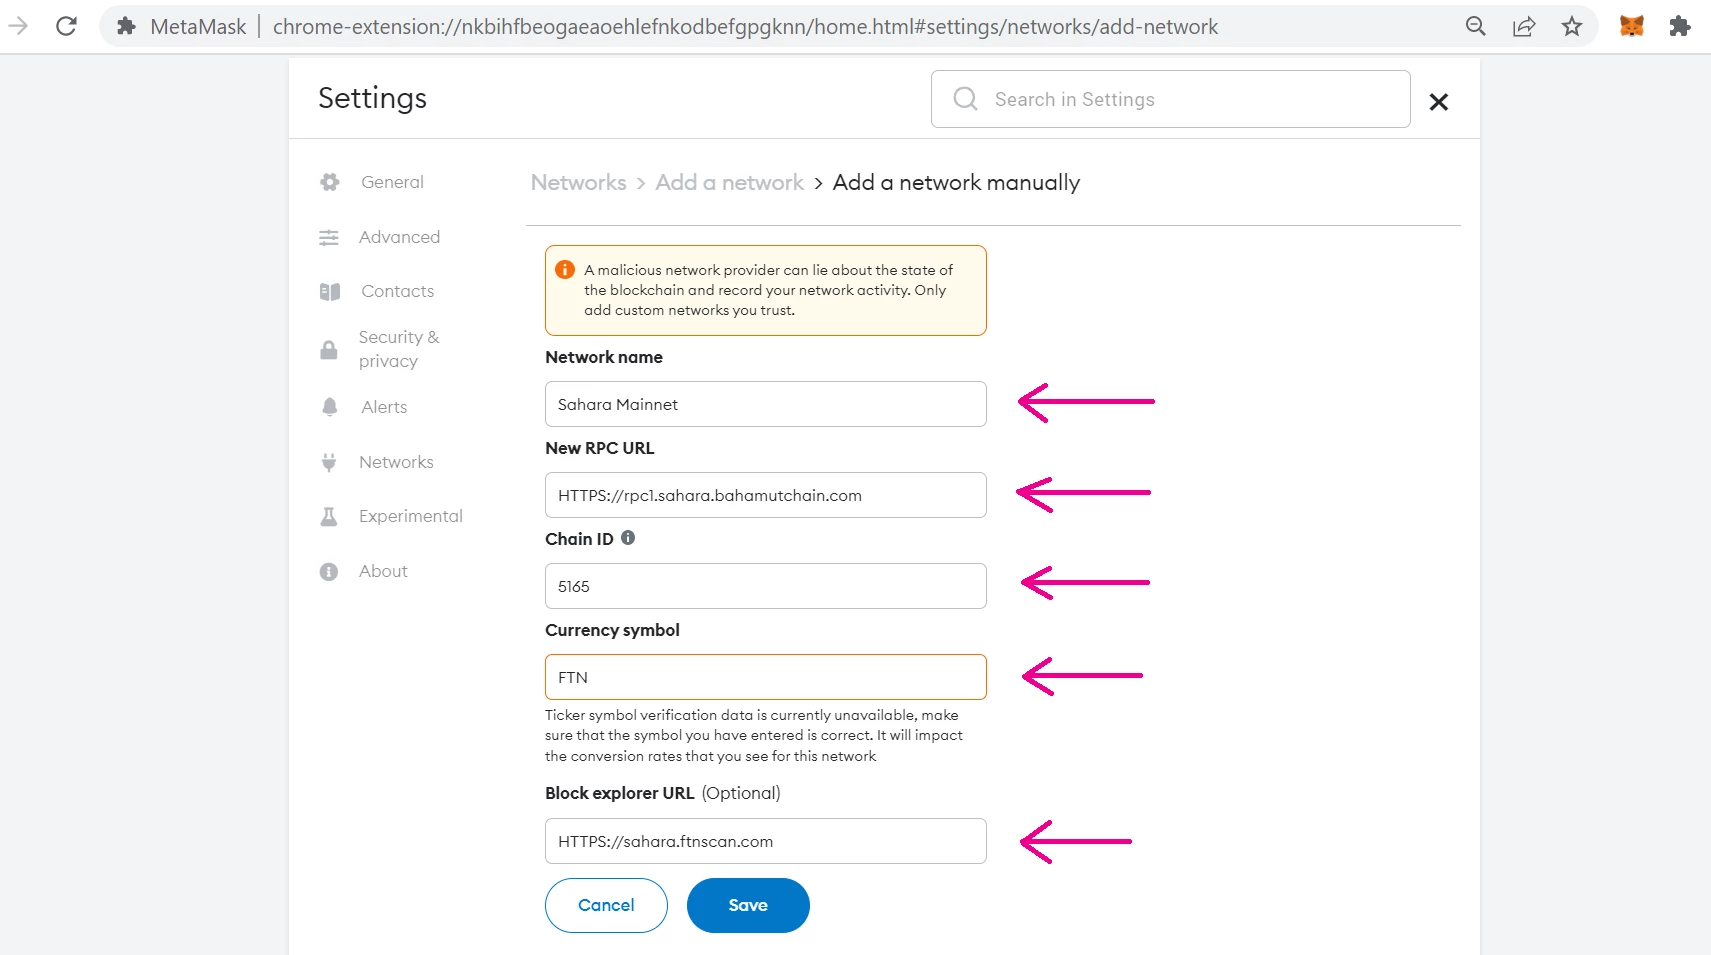Reload the page with the refresh icon

coord(66,27)
